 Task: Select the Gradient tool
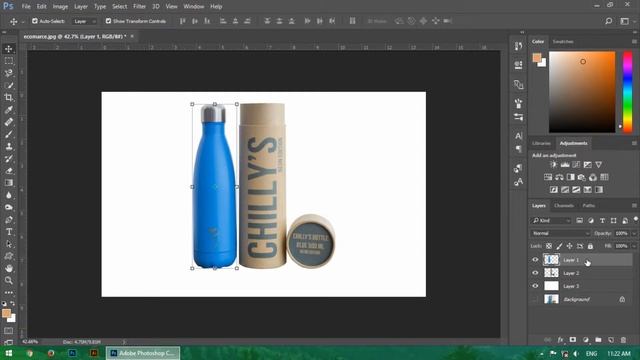(9, 183)
